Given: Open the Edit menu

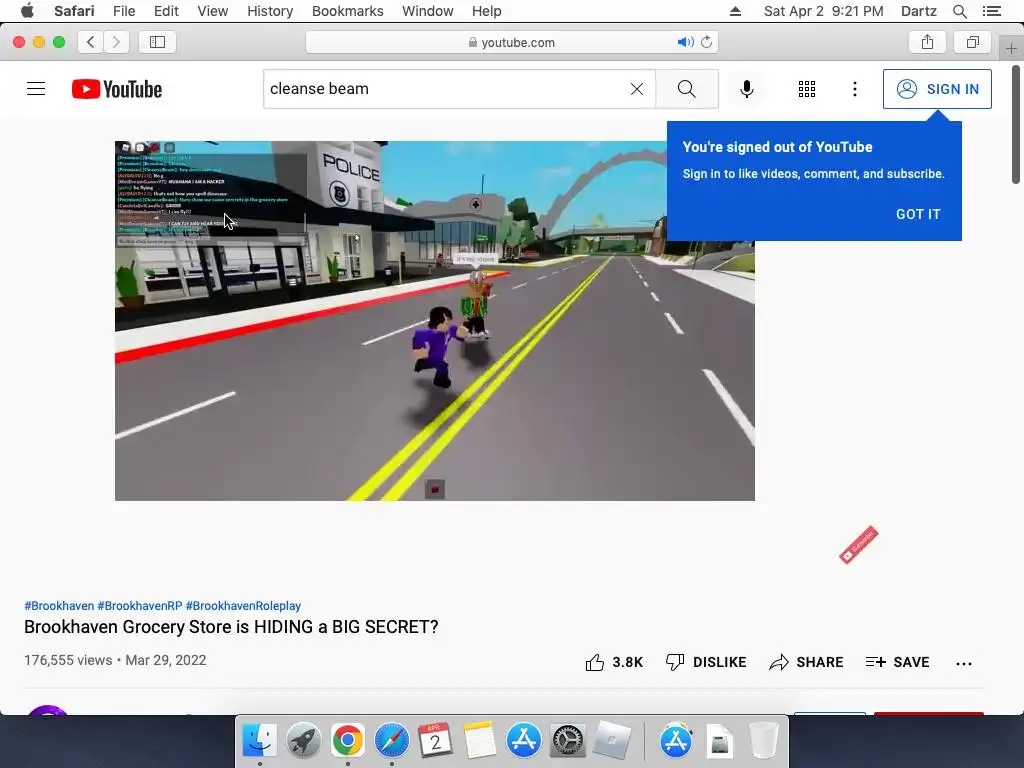Looking at the screenshot, I should 166,11.
